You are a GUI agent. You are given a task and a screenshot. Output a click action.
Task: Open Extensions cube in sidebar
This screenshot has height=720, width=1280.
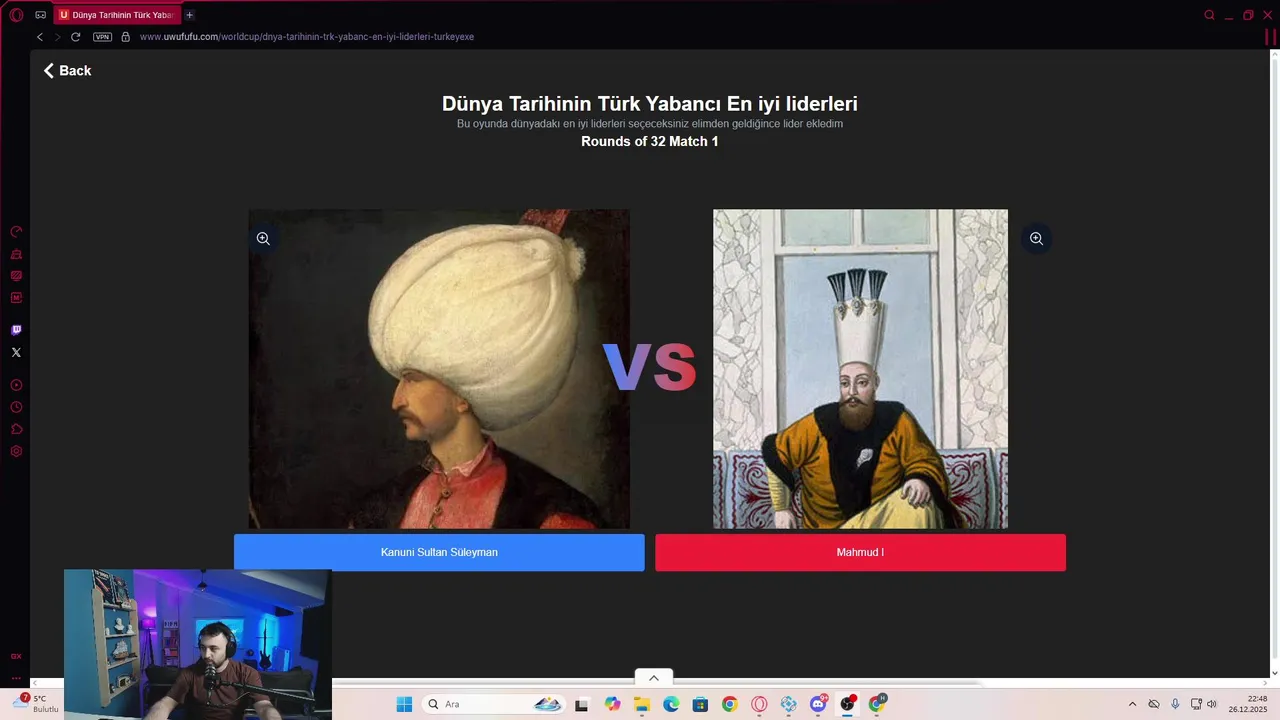tap(16, 429)
